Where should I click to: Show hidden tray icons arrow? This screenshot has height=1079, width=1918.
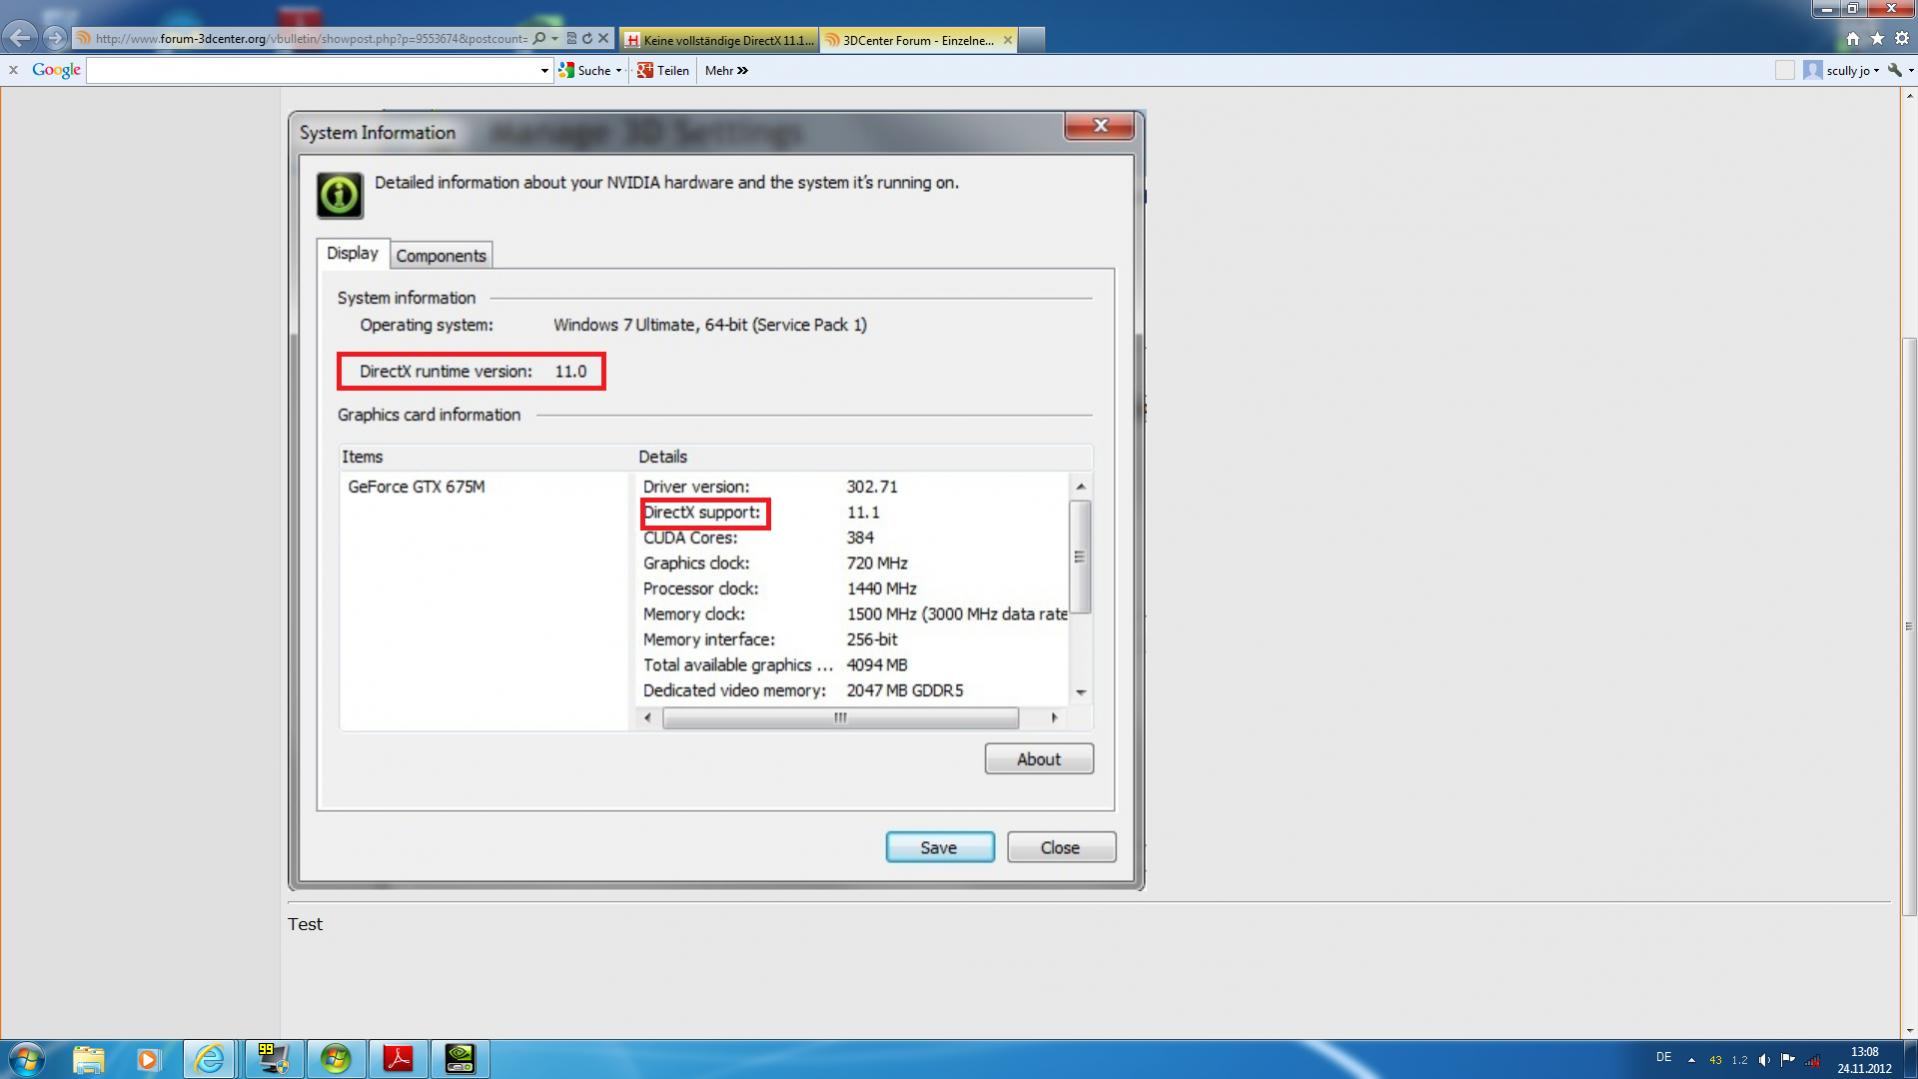point(1691,1060)
